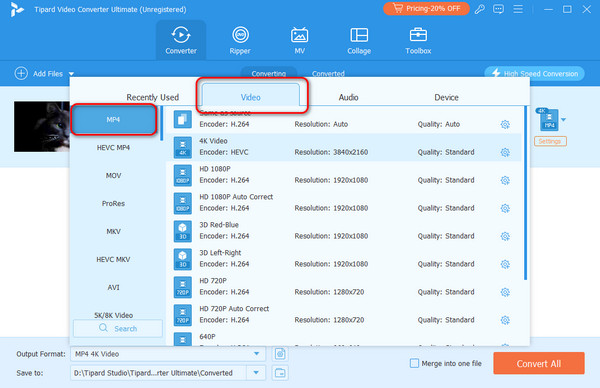The width and height of the screenshot is (600, 388).
Task: Choose HEVC MP4 in the format list
Action: coord(113,148)
